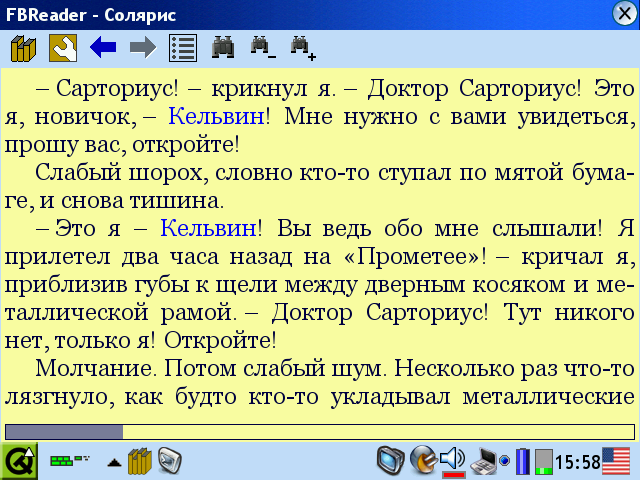This screenshot has width=640, height=480.
Task: Click the title text 'FBReader - Солярис'
Action: pos(91,15)
